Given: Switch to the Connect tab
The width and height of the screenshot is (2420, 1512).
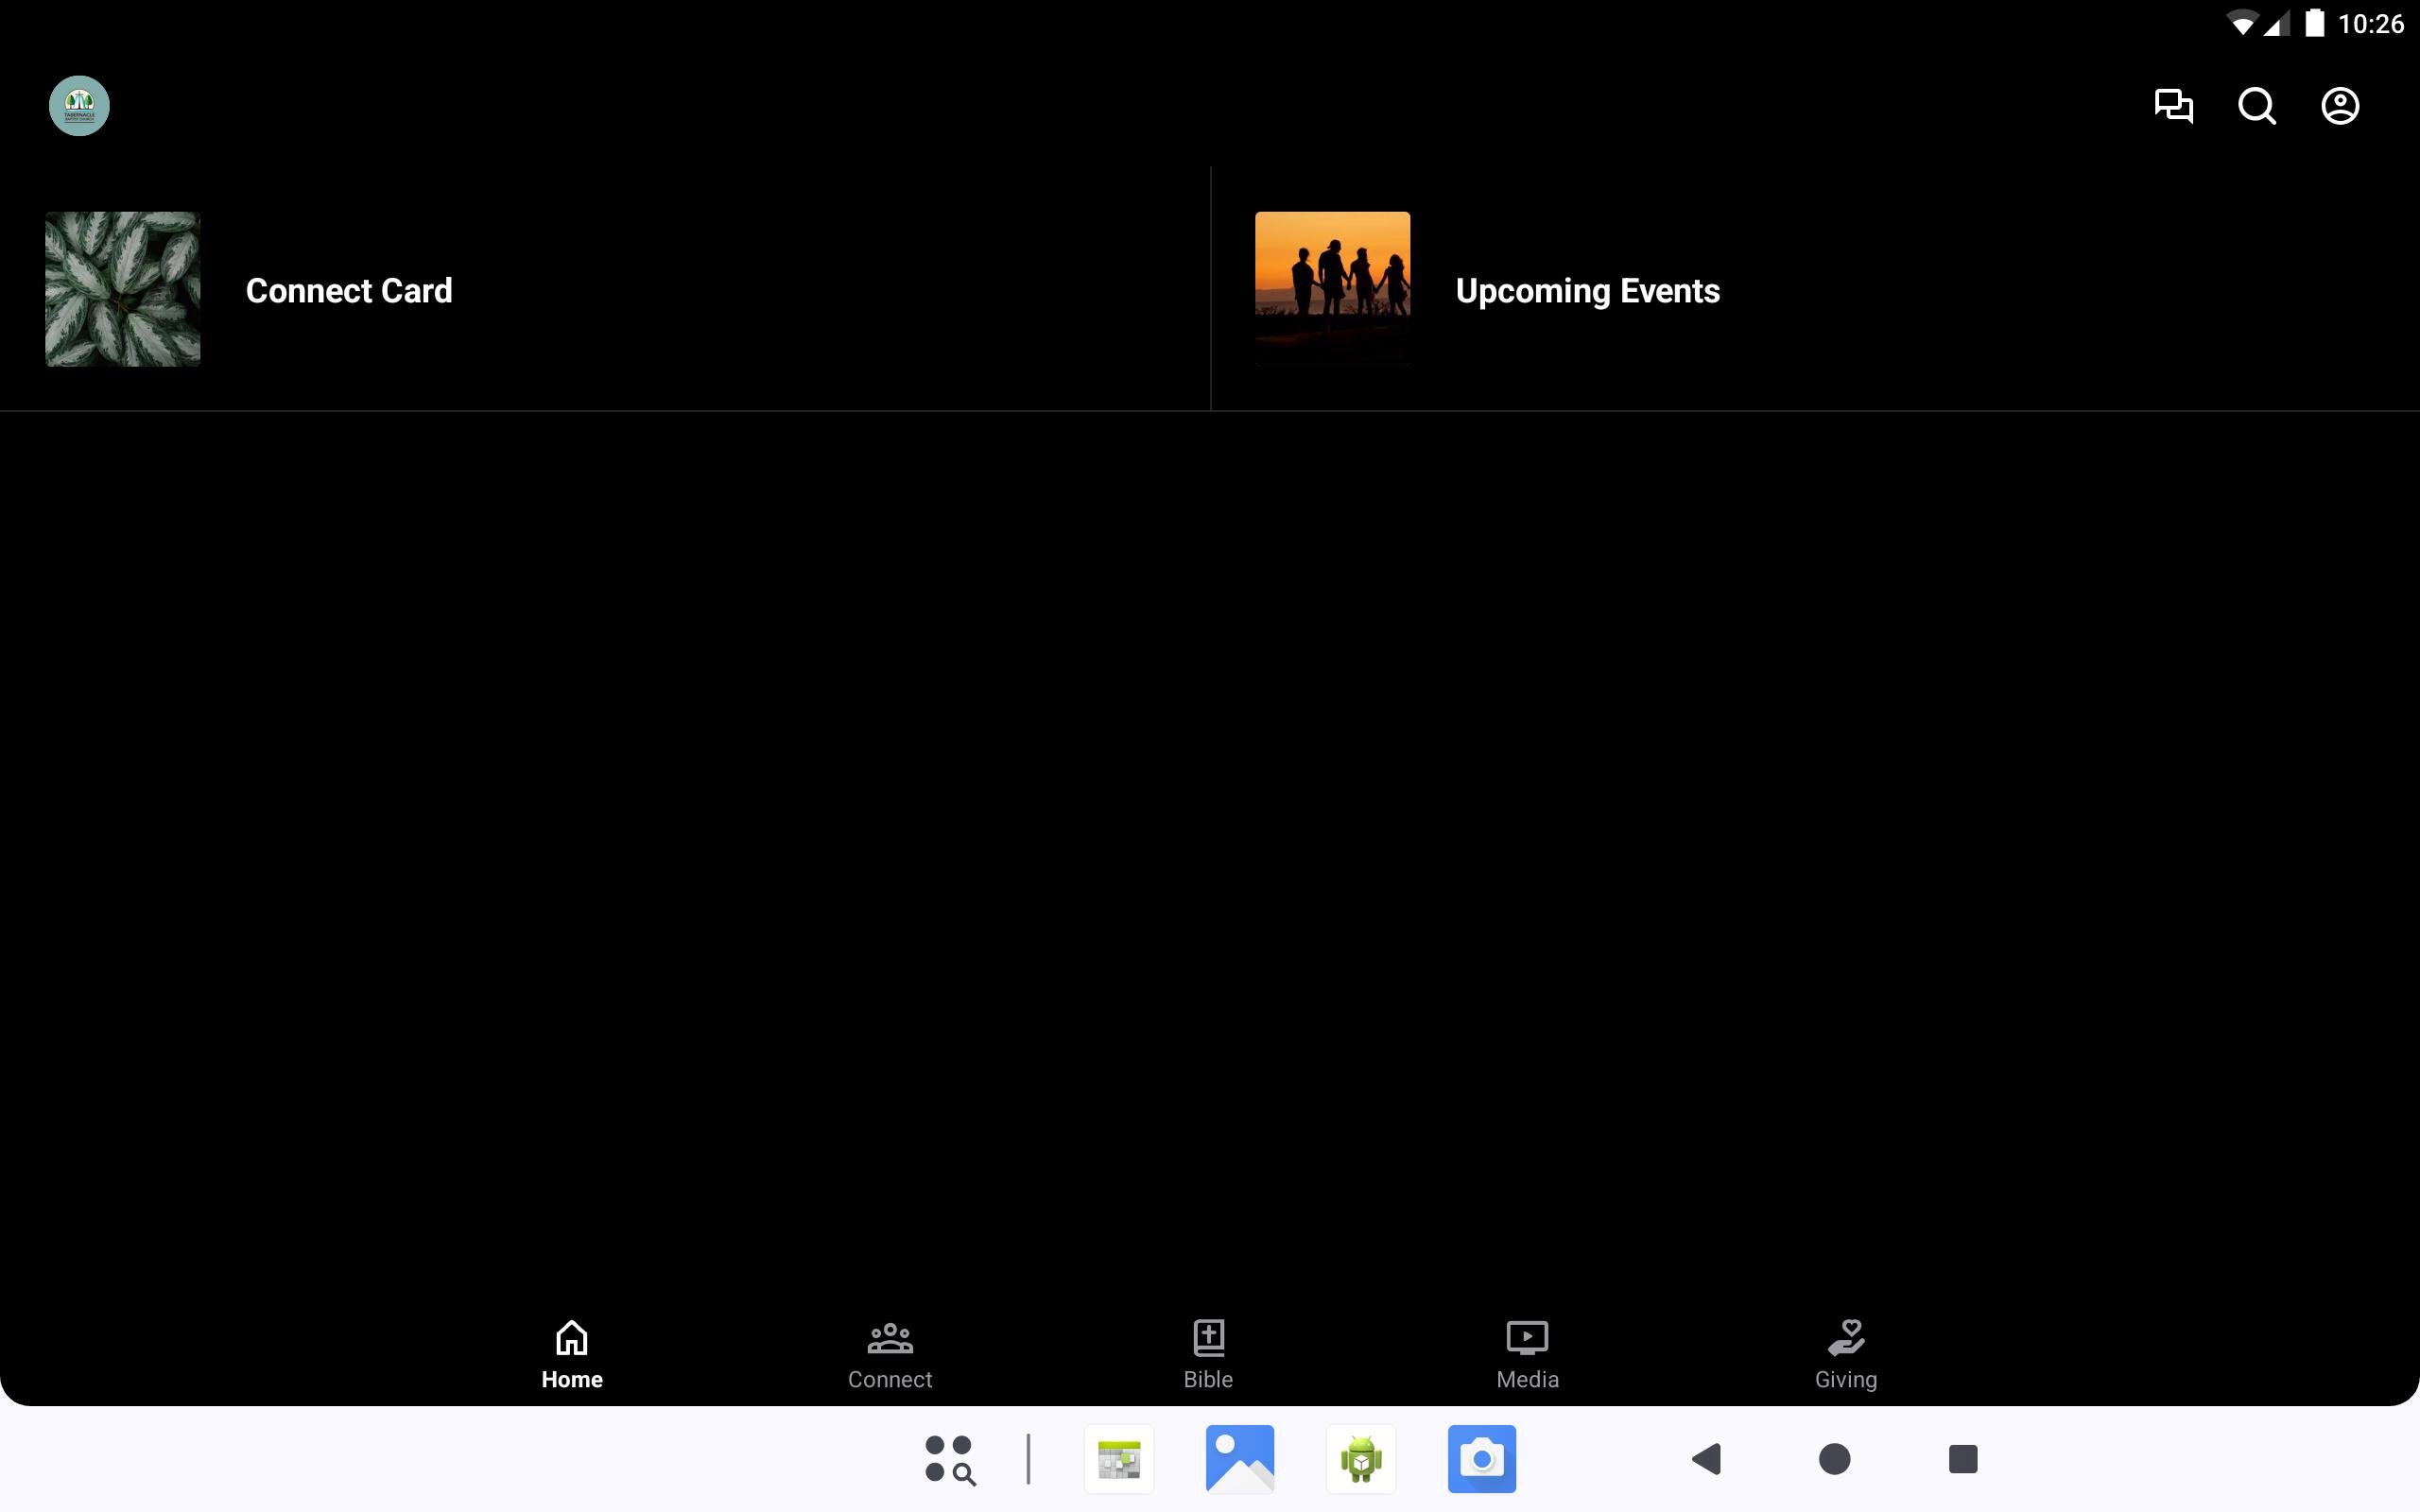Looking at the screenshot, I should (889, 1354).
